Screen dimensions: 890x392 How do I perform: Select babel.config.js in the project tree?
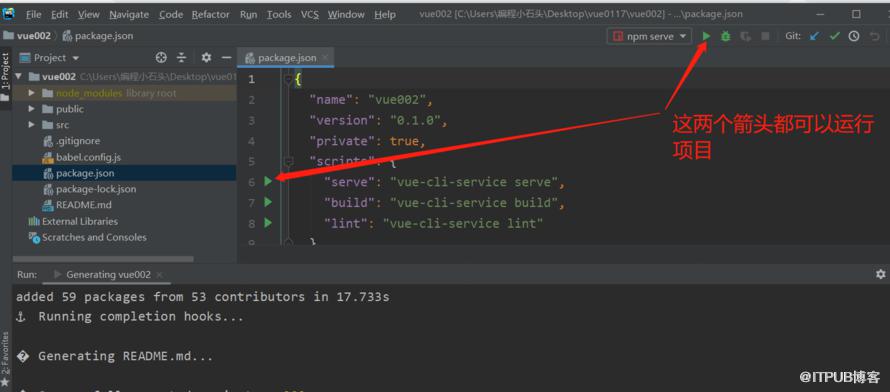[88, 157]
